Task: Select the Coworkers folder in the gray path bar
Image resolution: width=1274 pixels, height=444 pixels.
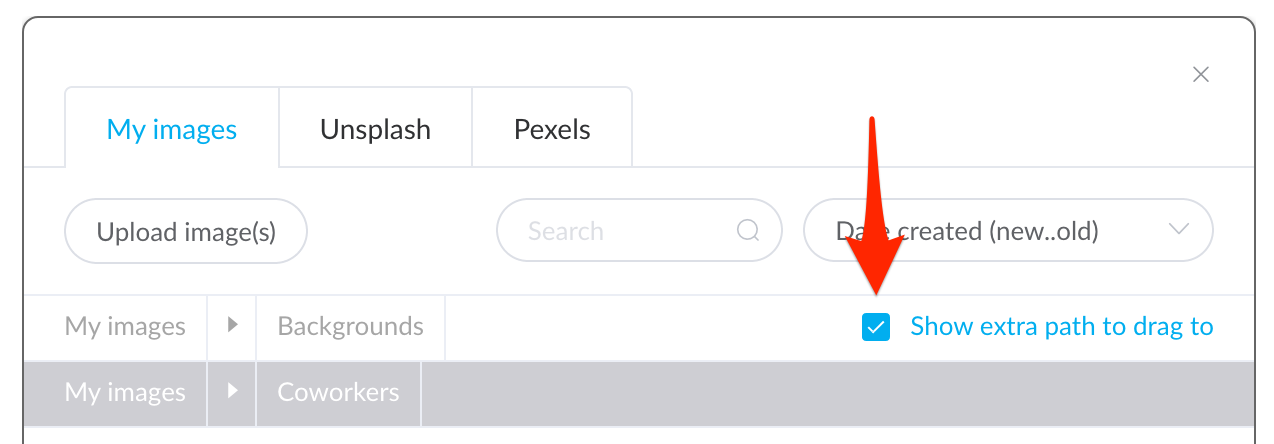Action: click(338, 392)
